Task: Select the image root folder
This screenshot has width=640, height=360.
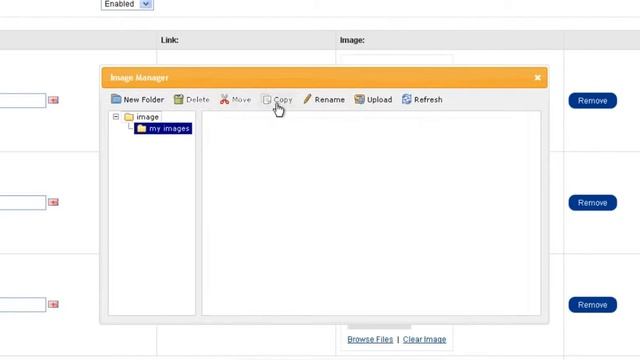Action: (x=142, y=117)
